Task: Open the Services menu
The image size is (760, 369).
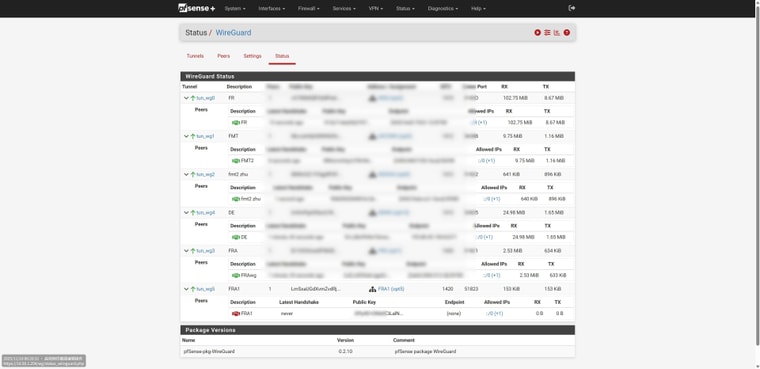Action: [344, 9]
